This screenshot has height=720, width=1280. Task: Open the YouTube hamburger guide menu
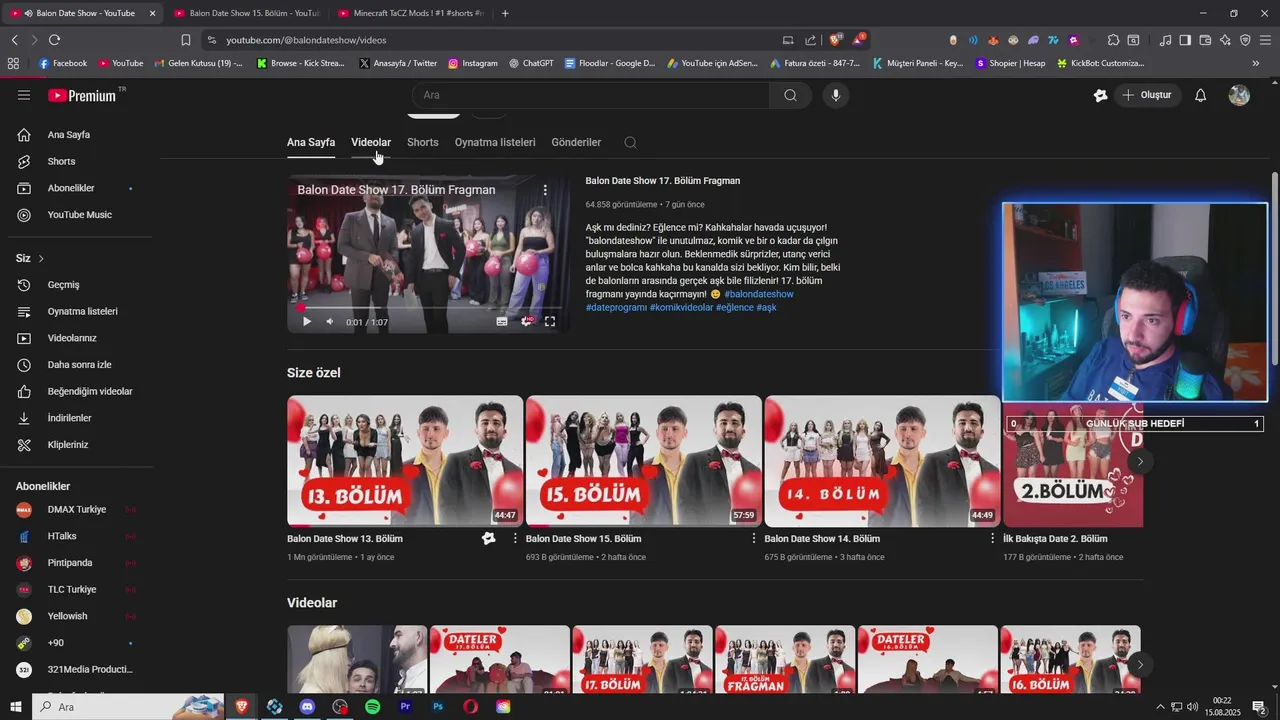click(24, 95)
